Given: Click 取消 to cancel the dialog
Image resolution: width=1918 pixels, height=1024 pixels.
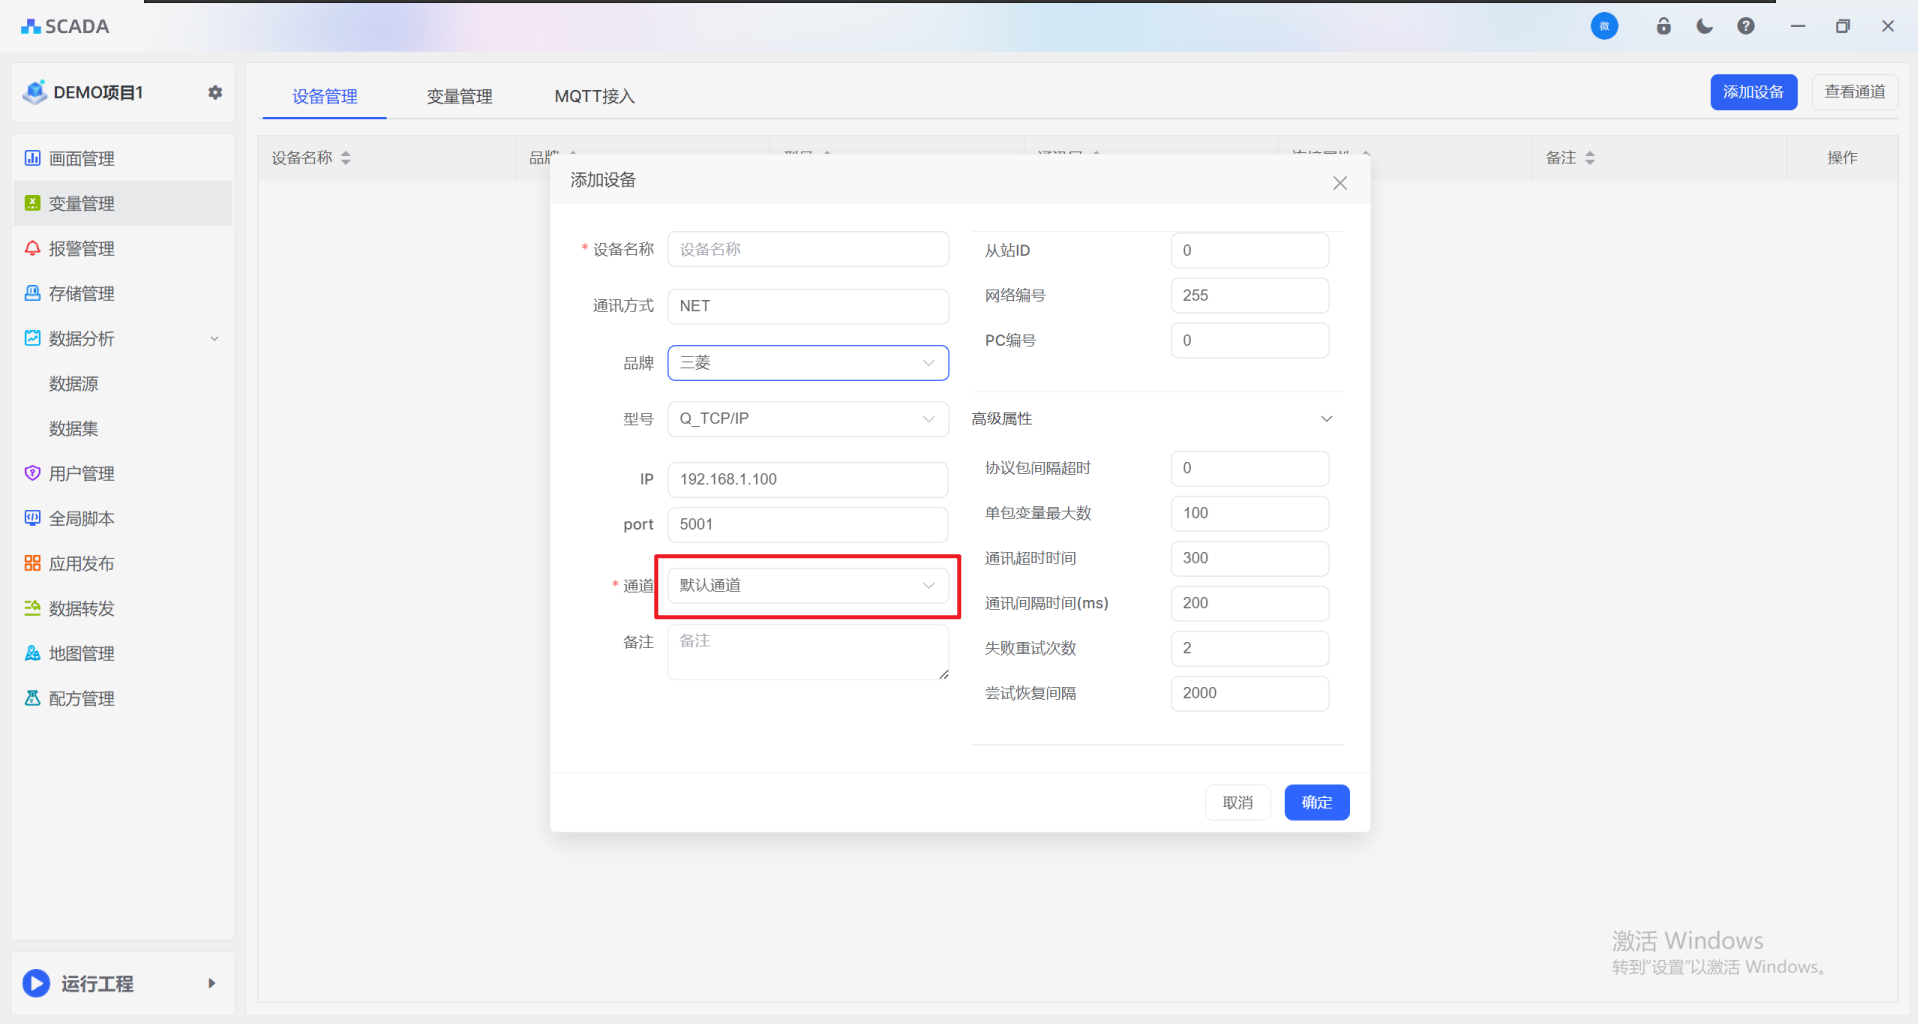Looking at the screenshot, I should (1237, 802).
